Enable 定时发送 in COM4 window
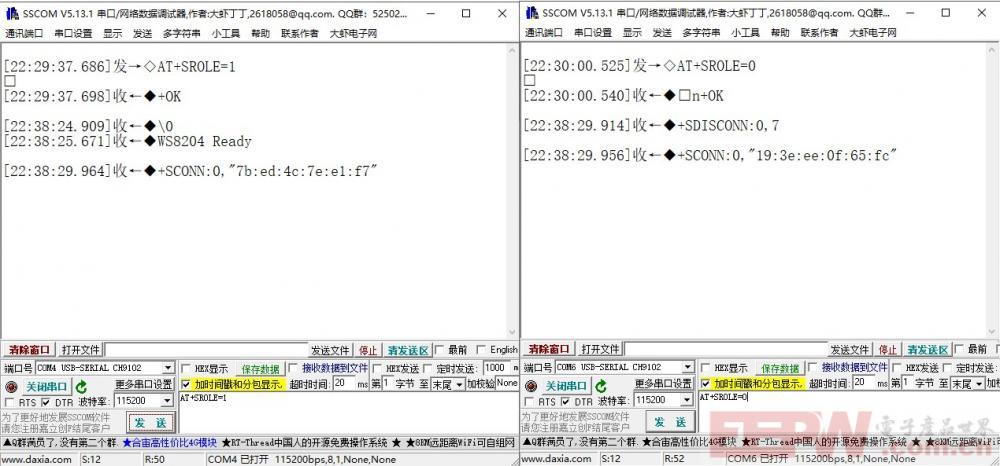This screenshot has height=466, width=1000. pos(429,368)
